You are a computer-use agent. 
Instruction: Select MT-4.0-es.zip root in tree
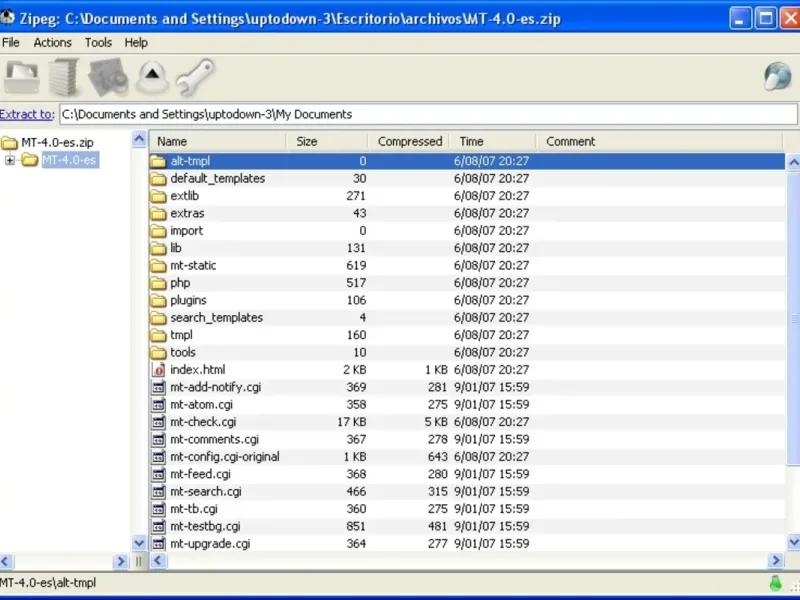coord(57,142)
